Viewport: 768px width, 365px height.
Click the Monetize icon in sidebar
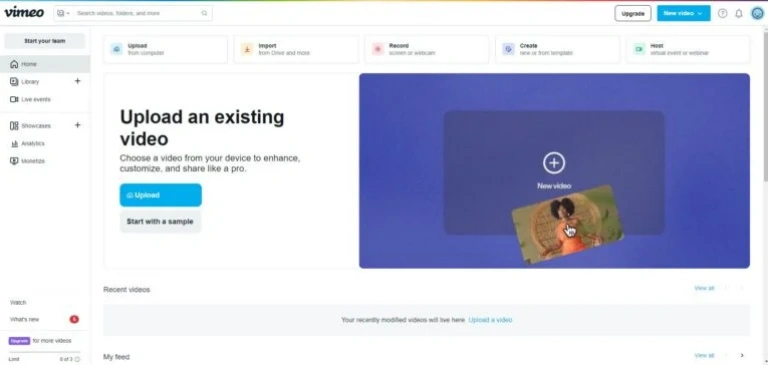[14, 161]
